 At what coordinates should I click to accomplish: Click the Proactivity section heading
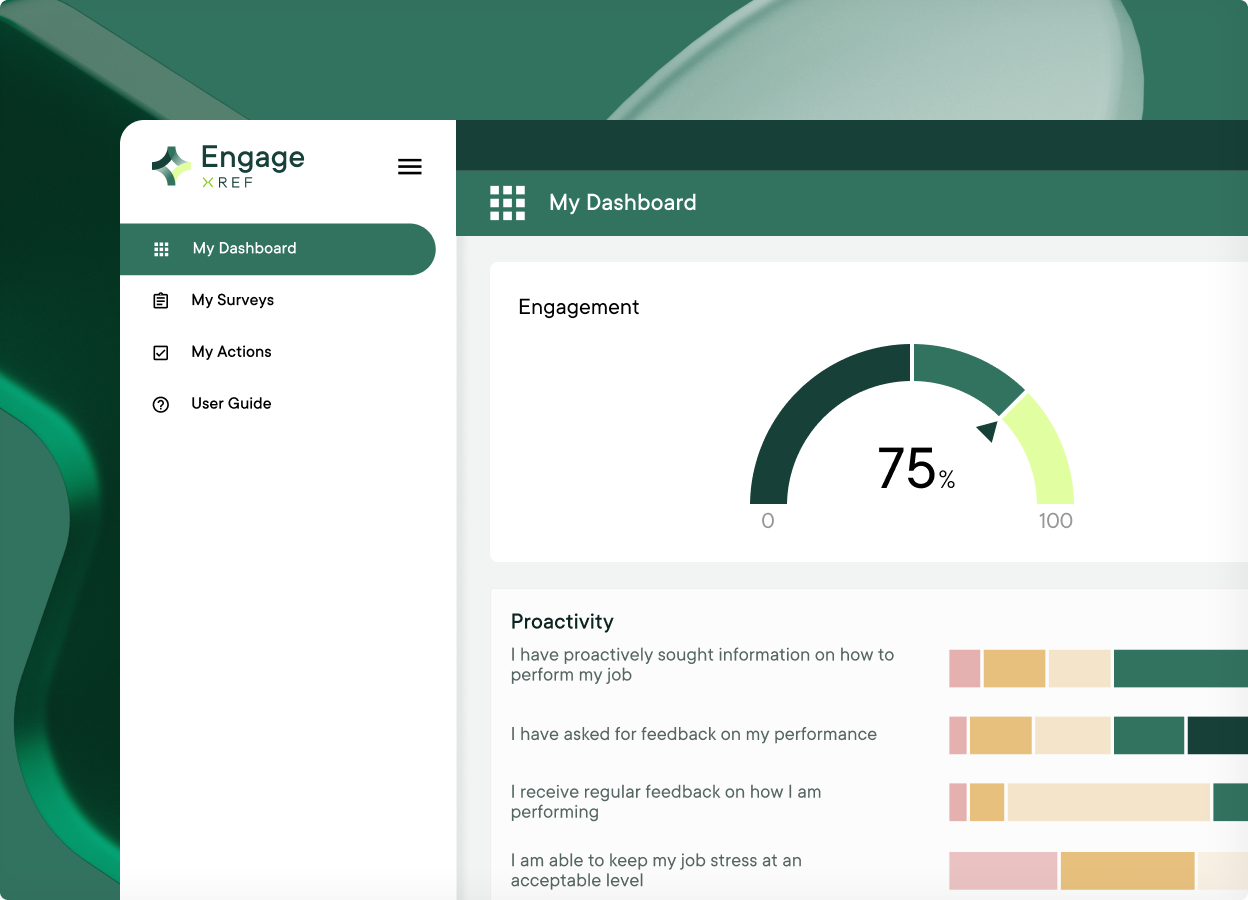[562, 621]
